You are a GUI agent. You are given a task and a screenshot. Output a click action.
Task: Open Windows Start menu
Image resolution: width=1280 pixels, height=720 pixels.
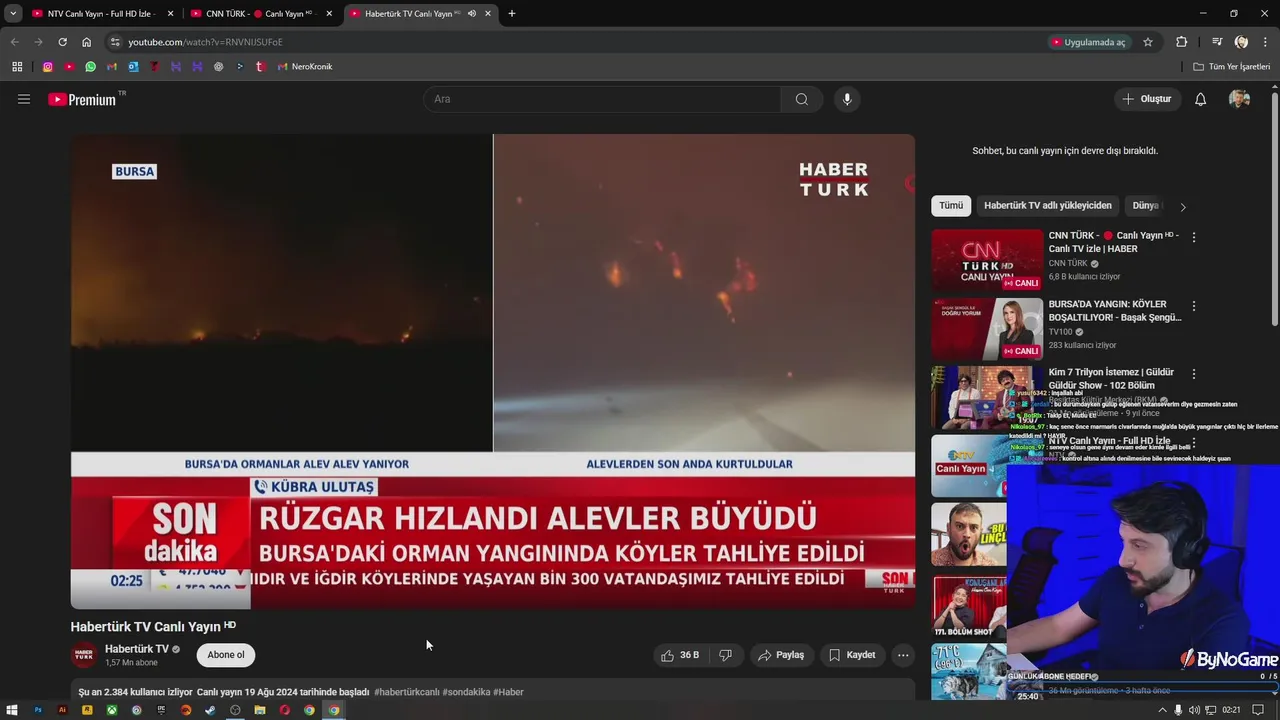pyautogui.click(x=13, y=710)
